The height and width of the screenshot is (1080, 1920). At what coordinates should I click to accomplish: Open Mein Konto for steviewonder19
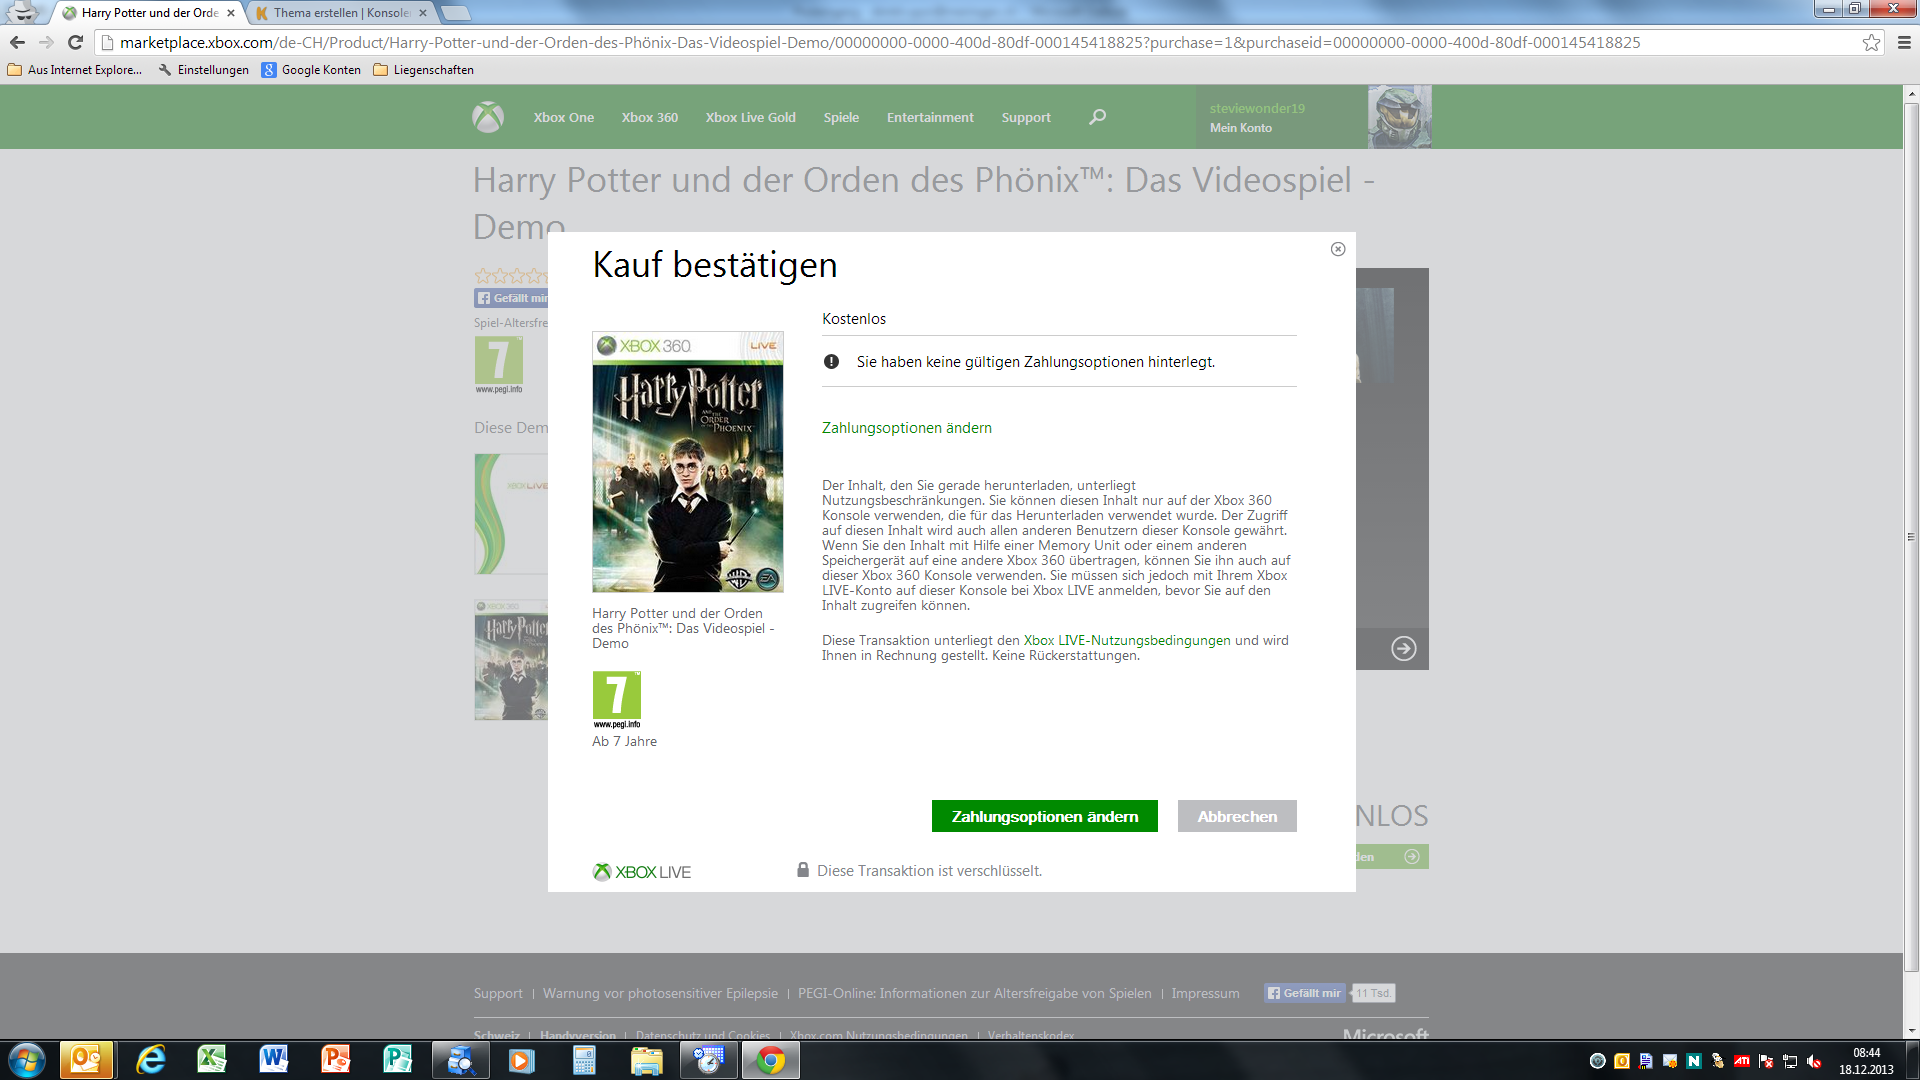tap(1241, 128)
